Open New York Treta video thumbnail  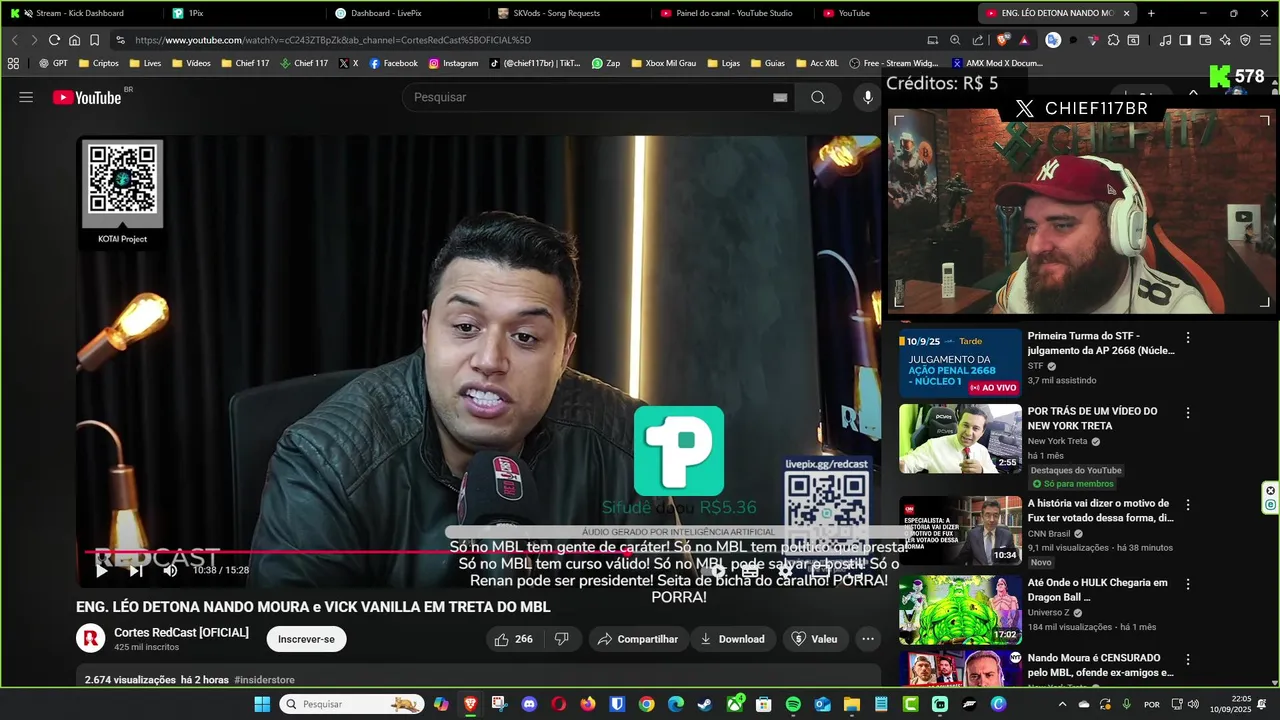[x=960, y=438]
